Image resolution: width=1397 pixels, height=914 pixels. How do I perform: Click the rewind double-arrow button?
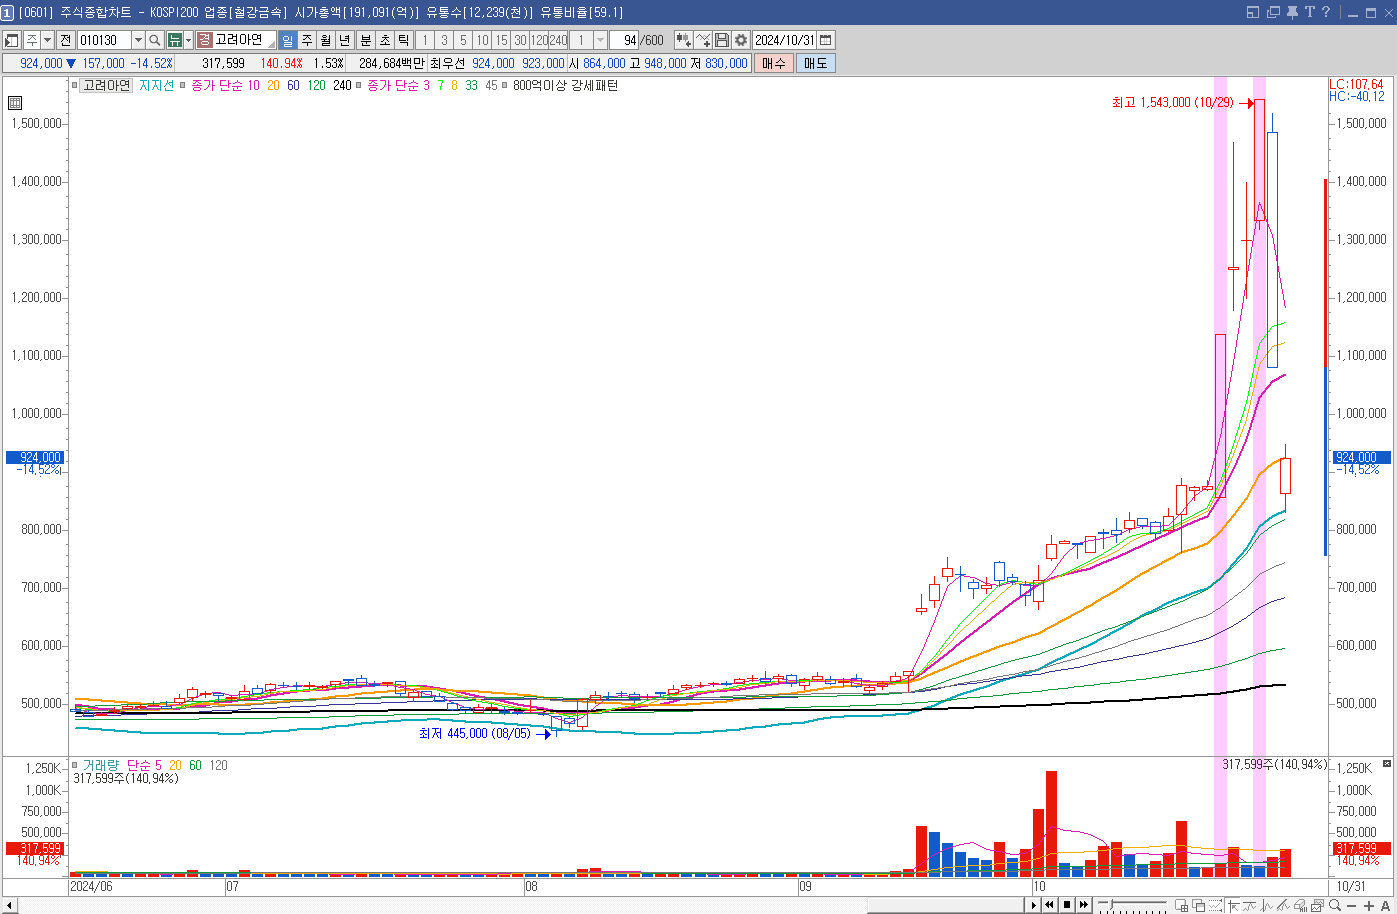pyautogui.click(x=1049, y=905)
